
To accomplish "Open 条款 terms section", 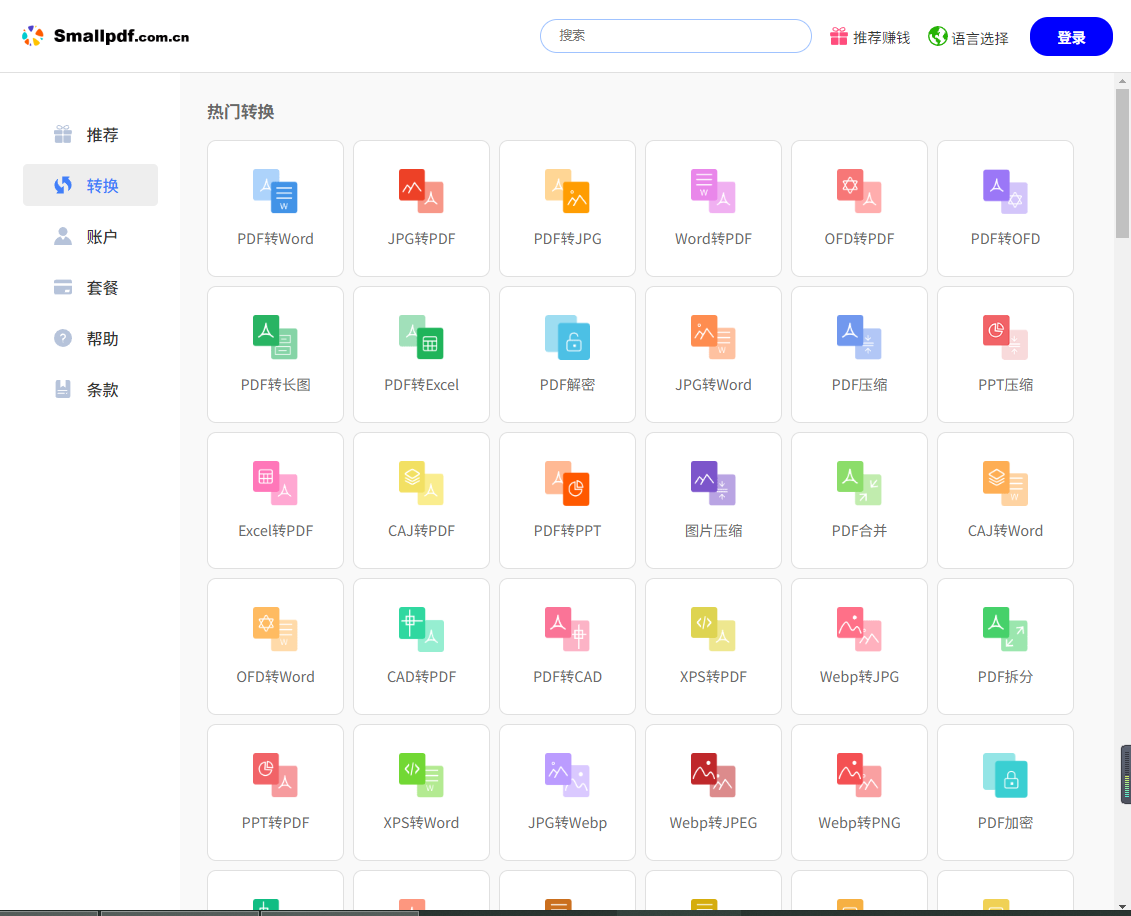I will 90,389.
